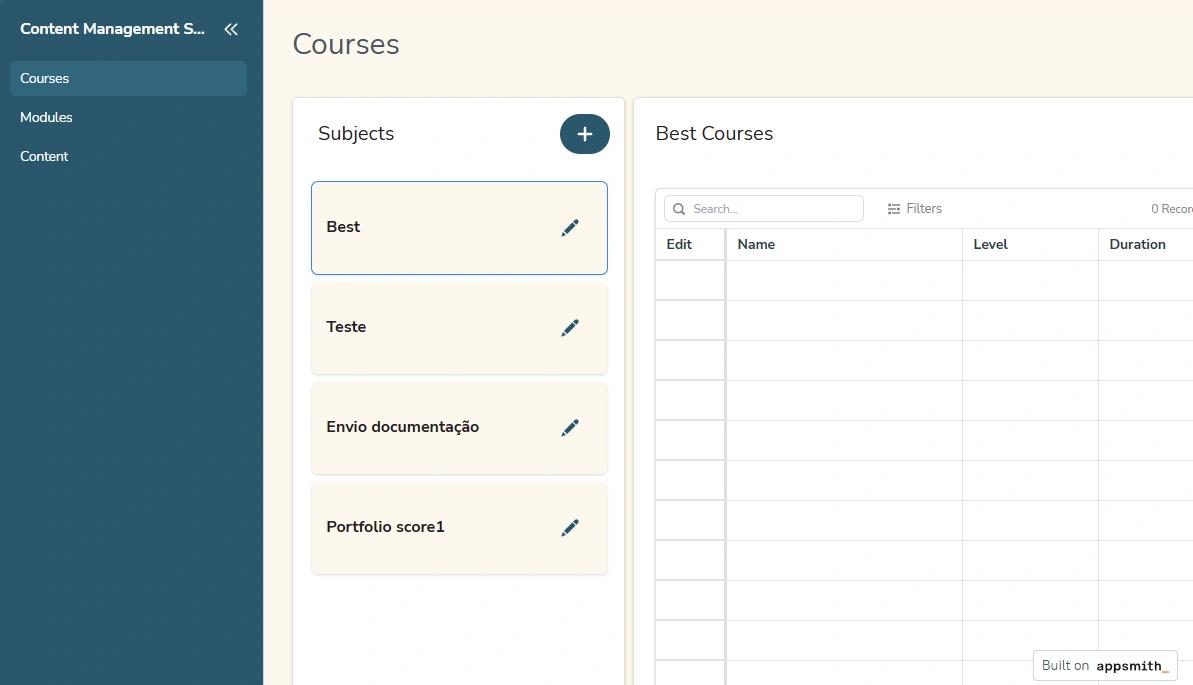Open the Modules page in sidebar

click(128, 117)
